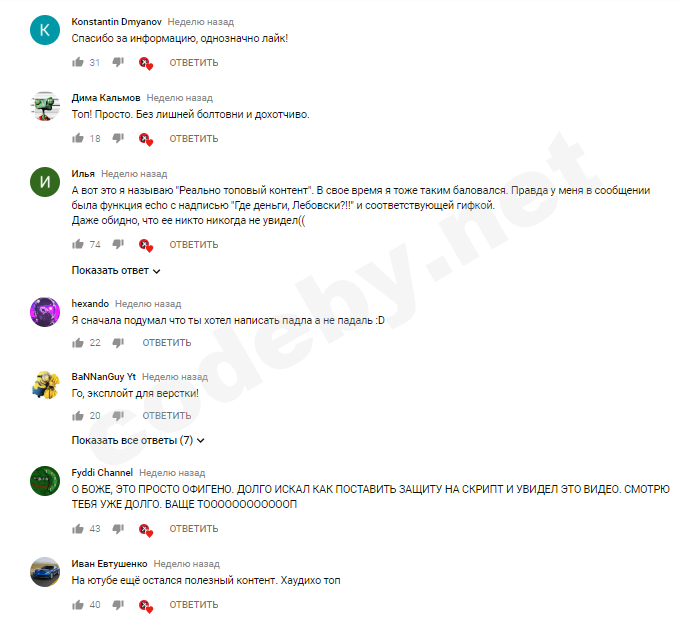Dislike BaNNanGuy Yt's comment
685x617 pixels.
tap(118, 416)
